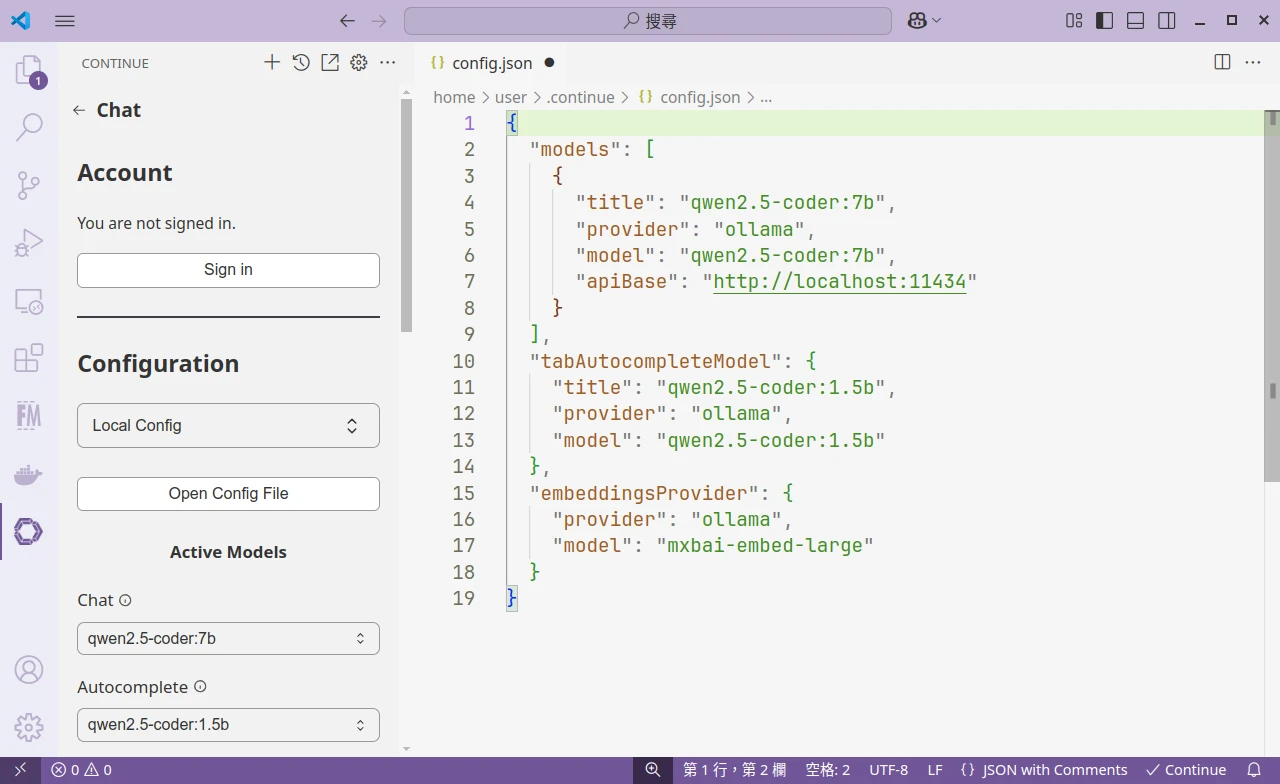
Task: Open Continue session history icon
Action: (x=301, y=63)
